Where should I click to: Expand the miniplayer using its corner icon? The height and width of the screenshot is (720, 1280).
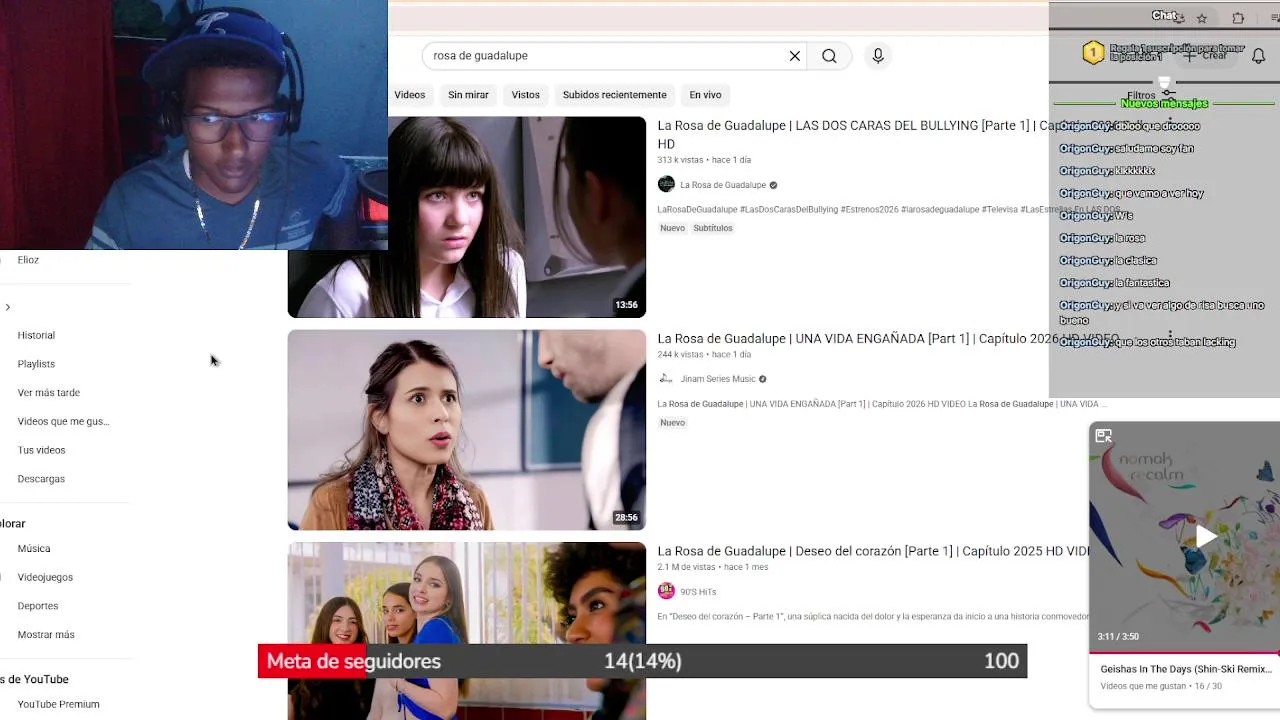coord(1104,436)
